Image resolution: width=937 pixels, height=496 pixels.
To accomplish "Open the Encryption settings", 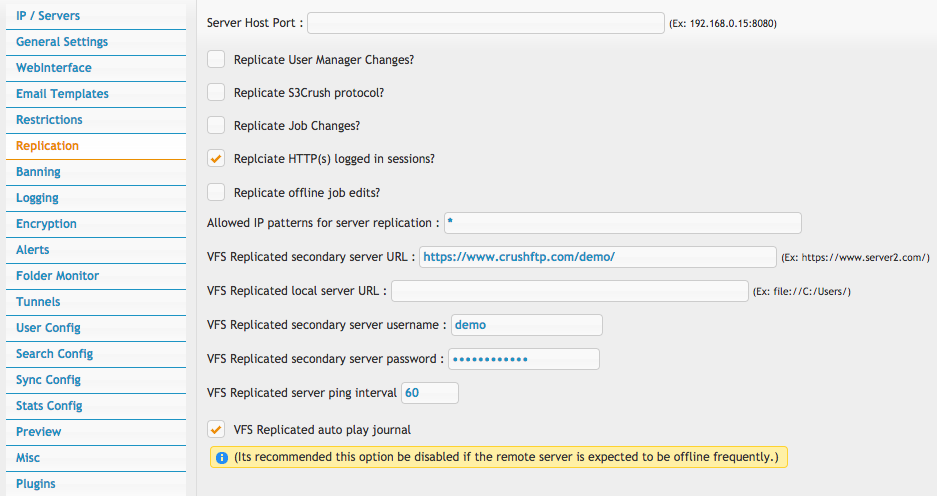I will [x=96, y=224].
